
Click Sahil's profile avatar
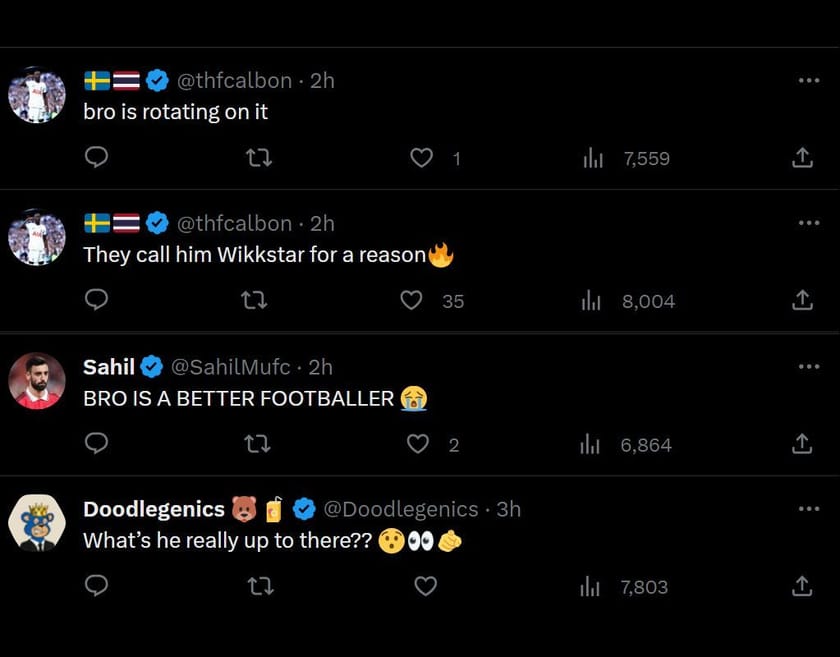[x=37, y=381]
